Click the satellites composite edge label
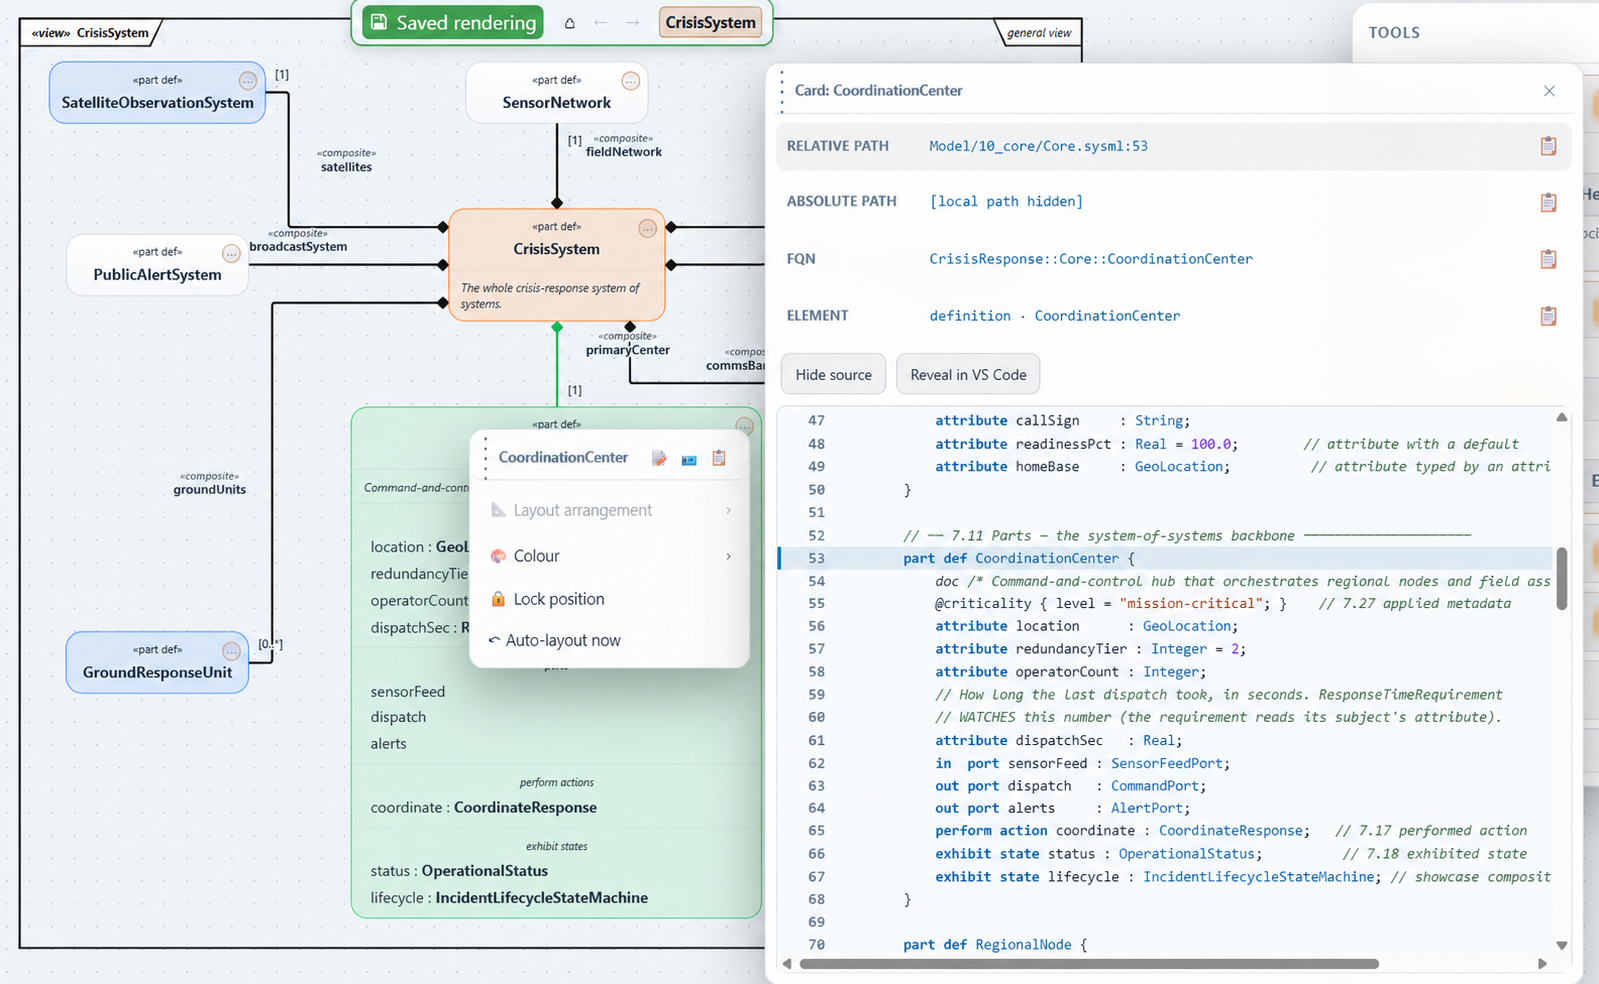1599x984 pixels. tap(346, 160)
